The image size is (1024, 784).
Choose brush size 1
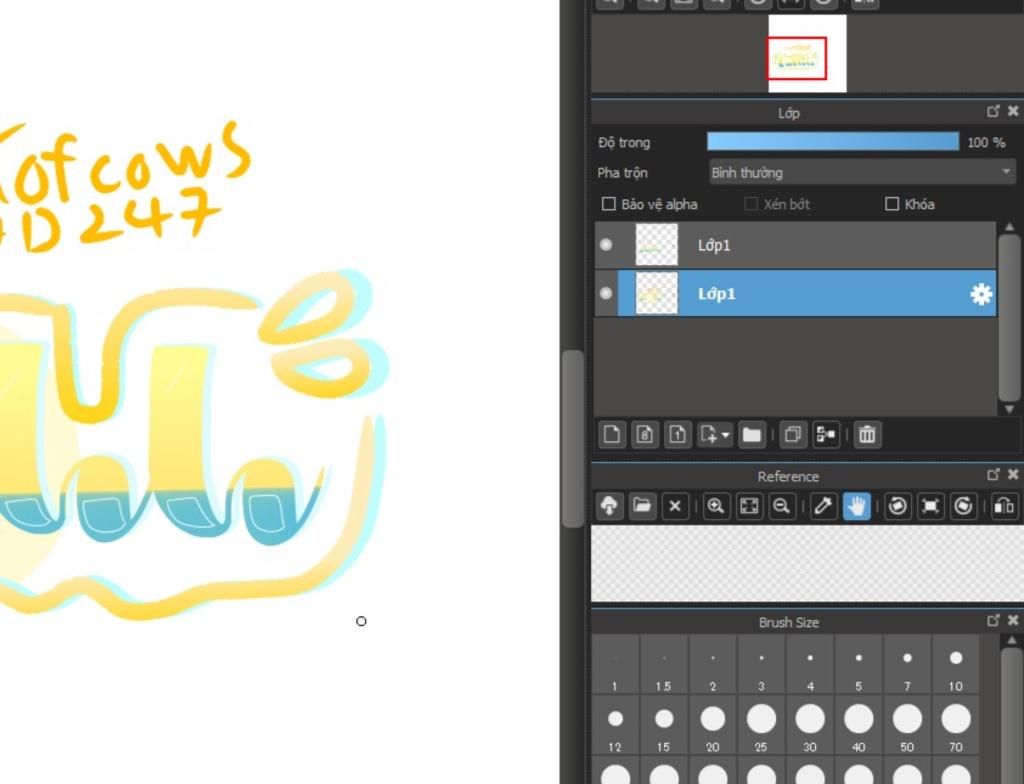(615, 664)
